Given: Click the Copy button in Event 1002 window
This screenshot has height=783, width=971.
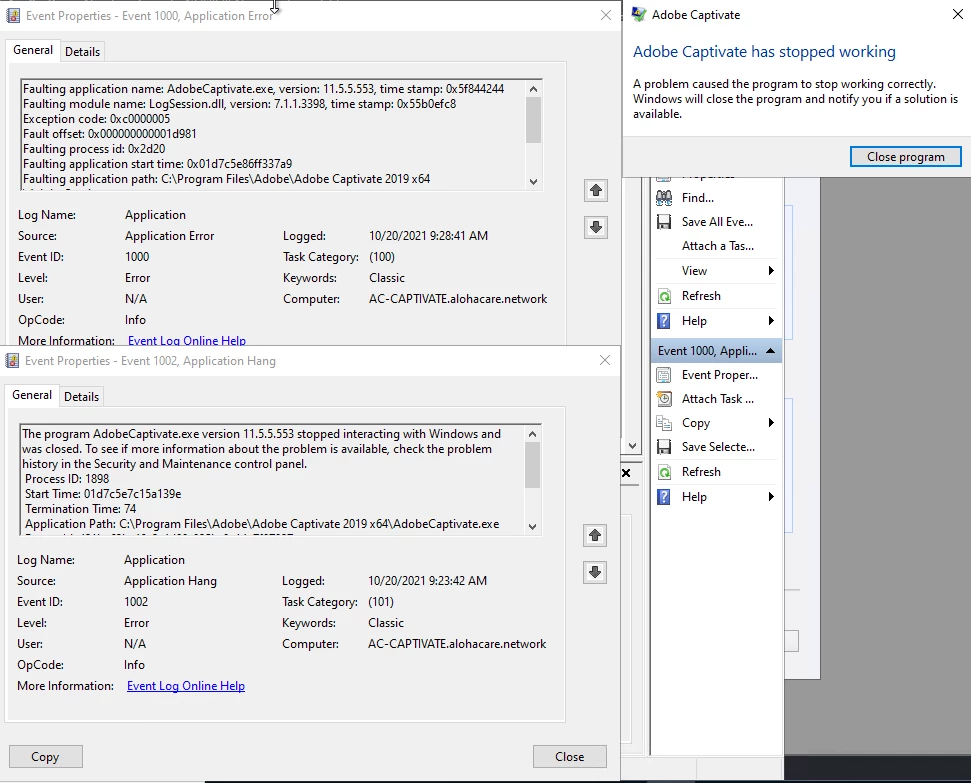Looking at the screenshot, I should [x=45, y=756].
